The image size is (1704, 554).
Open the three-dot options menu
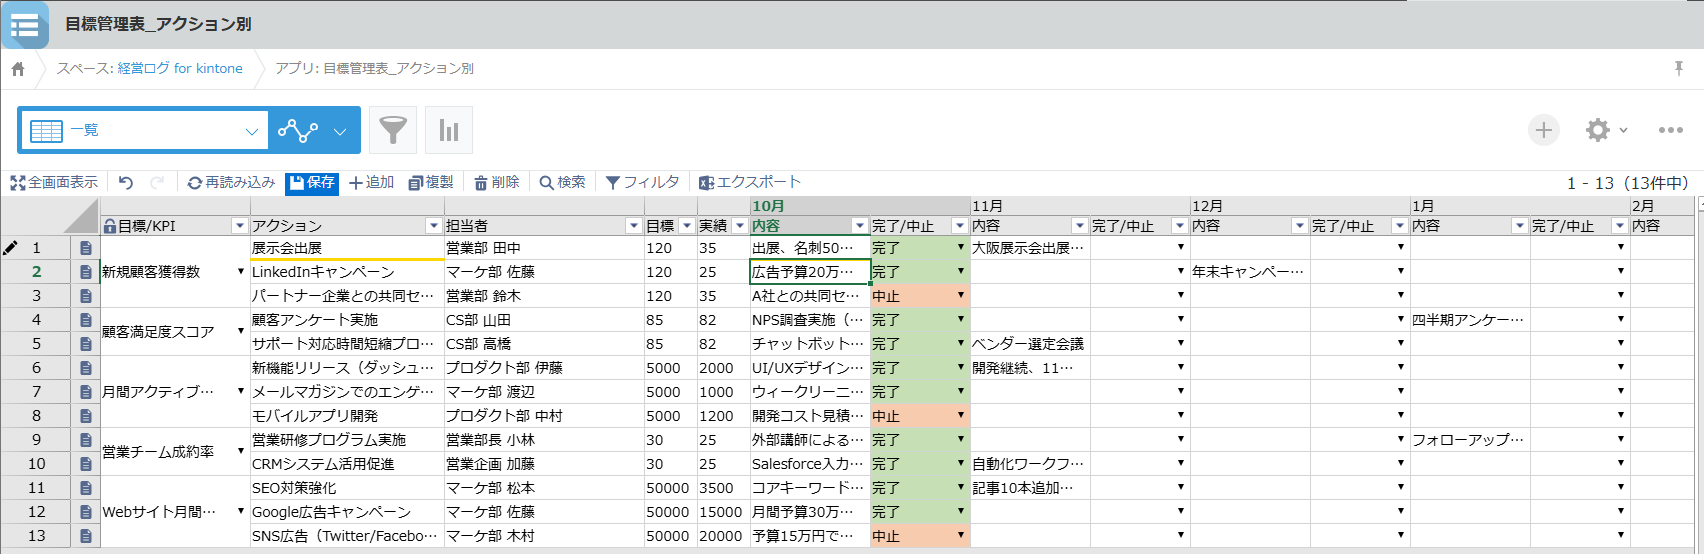(x=1671, y=130)
